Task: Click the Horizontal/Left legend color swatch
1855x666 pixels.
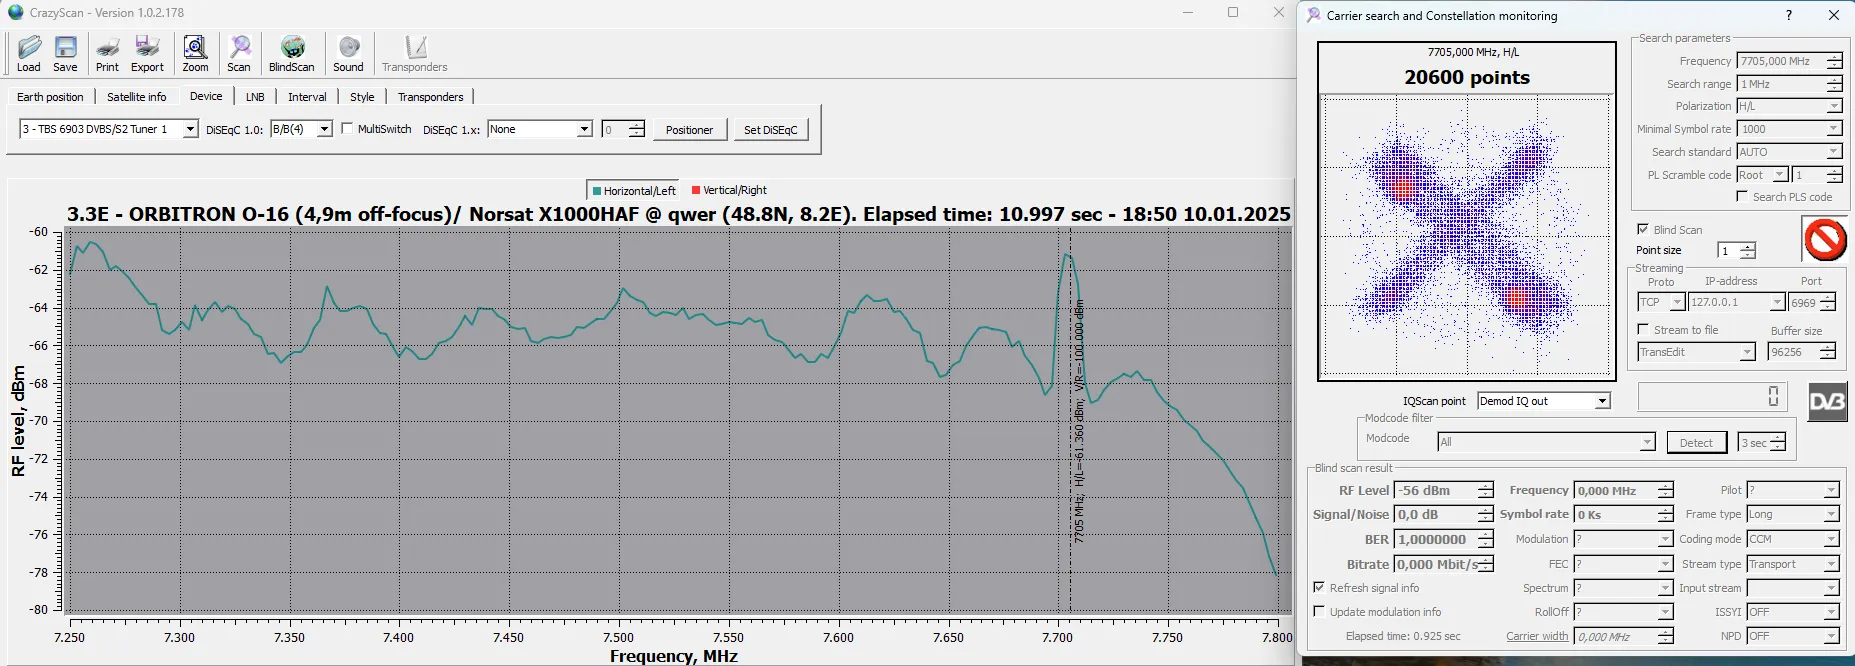Action: [x=597, y=190]
